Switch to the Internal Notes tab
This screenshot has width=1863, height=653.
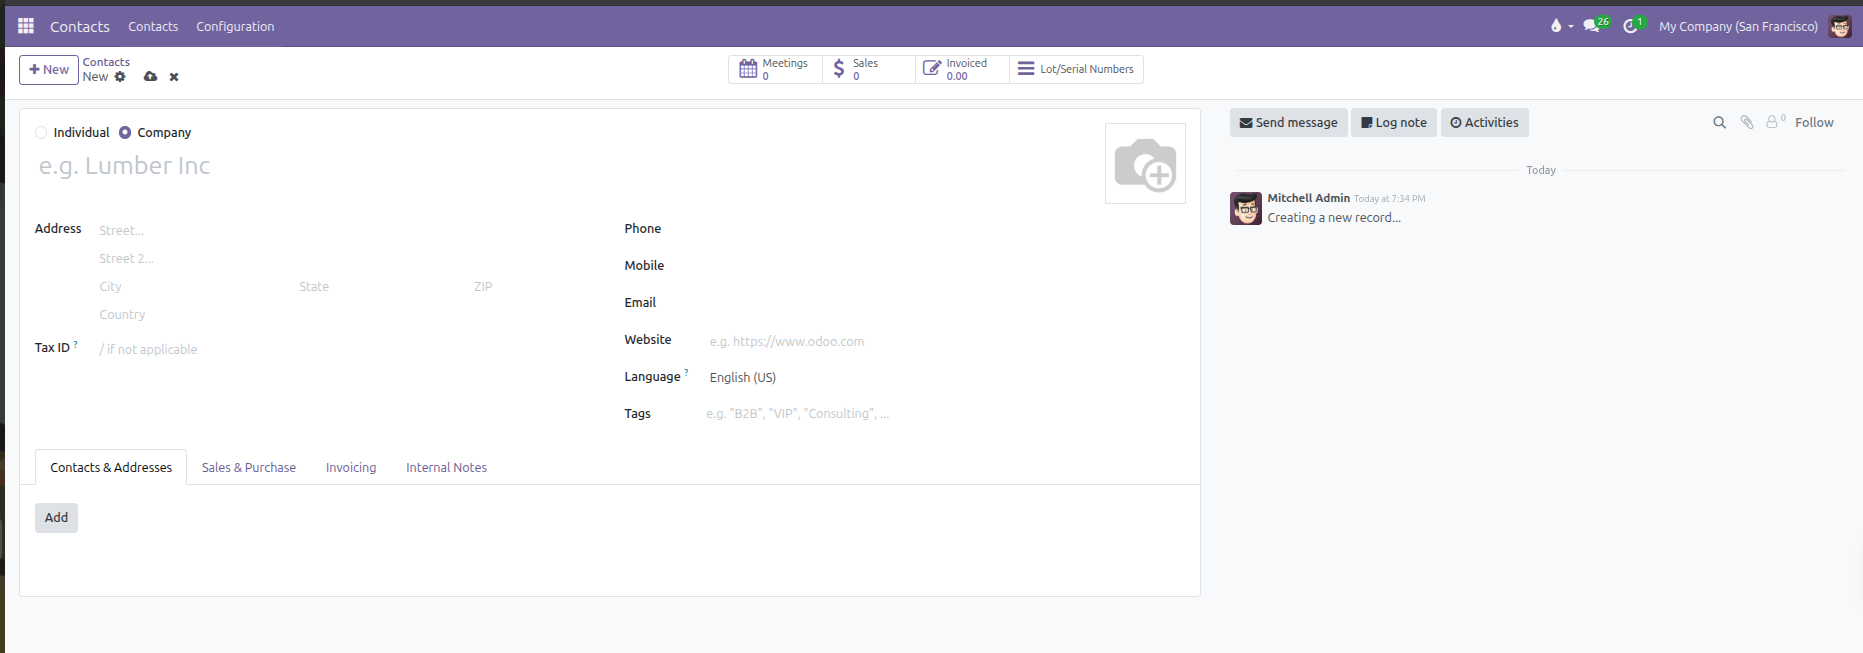[446, 467]
